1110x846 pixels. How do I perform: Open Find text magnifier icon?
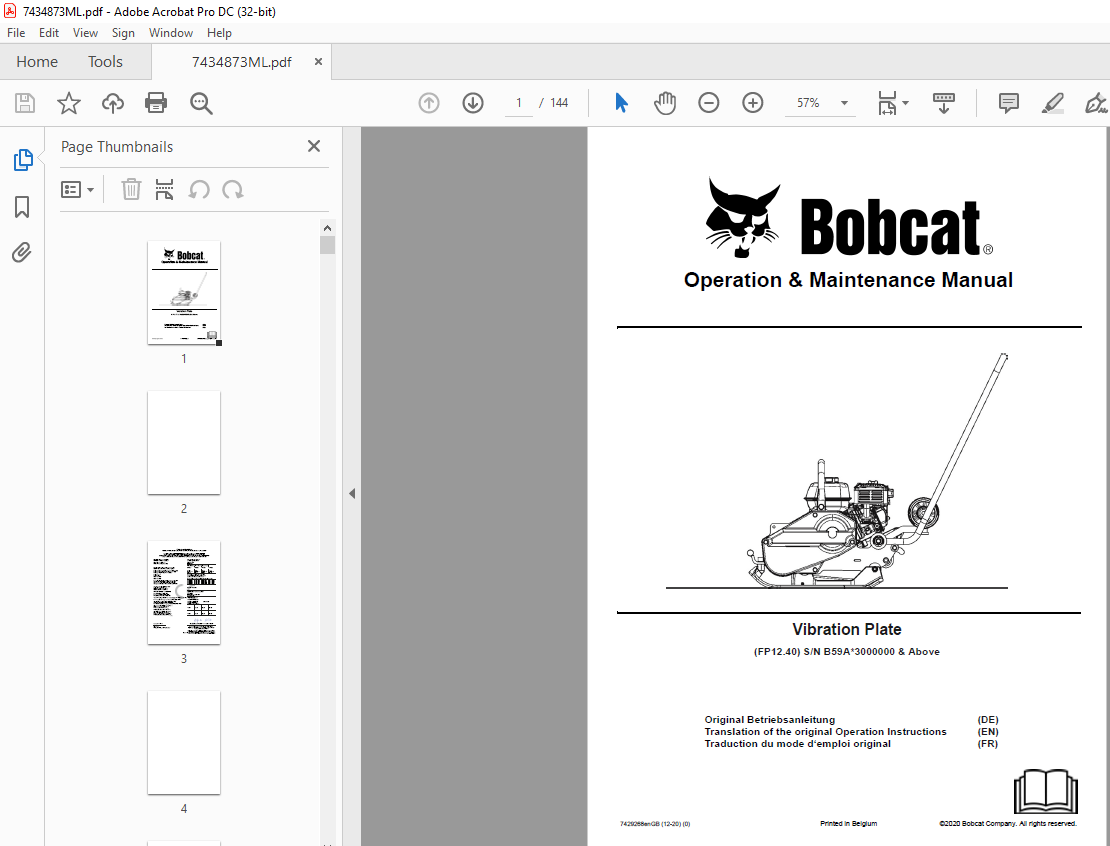click(201, 103)
